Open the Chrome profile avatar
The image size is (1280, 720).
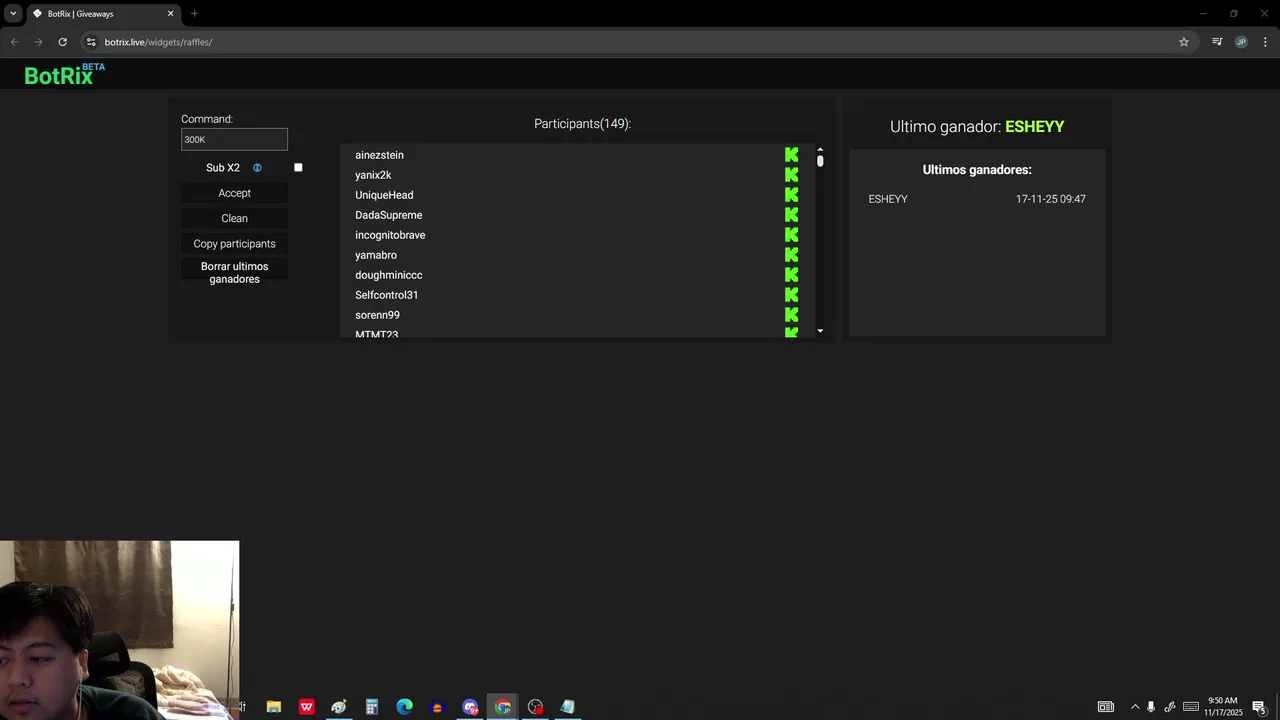[1241, 42]
